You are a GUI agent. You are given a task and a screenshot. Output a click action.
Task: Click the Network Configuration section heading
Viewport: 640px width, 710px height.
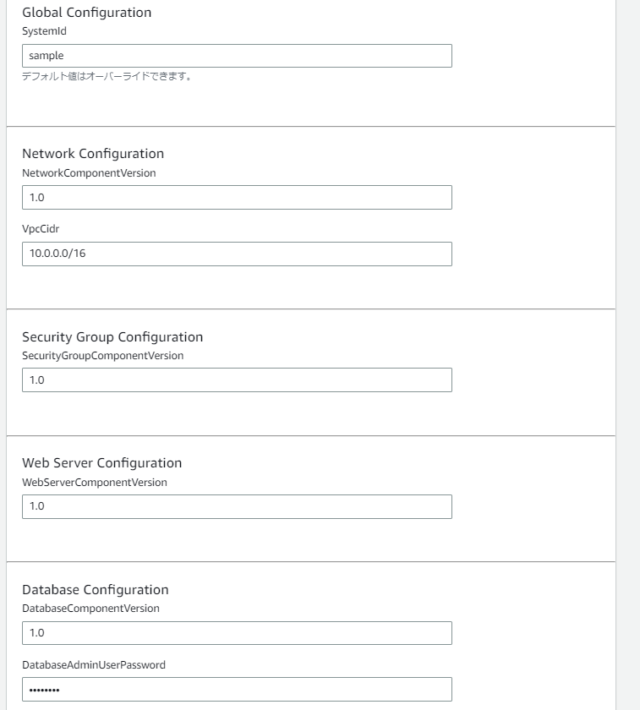(x=93, y=154)
